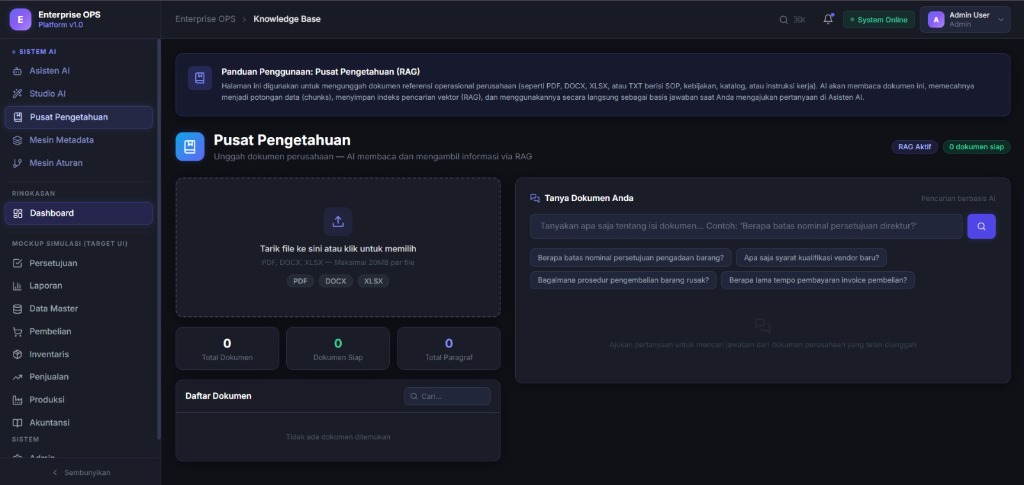The image size is (1024, 485).
Task: Click the Total Paragraf stat card
Action: coord(449,349)
